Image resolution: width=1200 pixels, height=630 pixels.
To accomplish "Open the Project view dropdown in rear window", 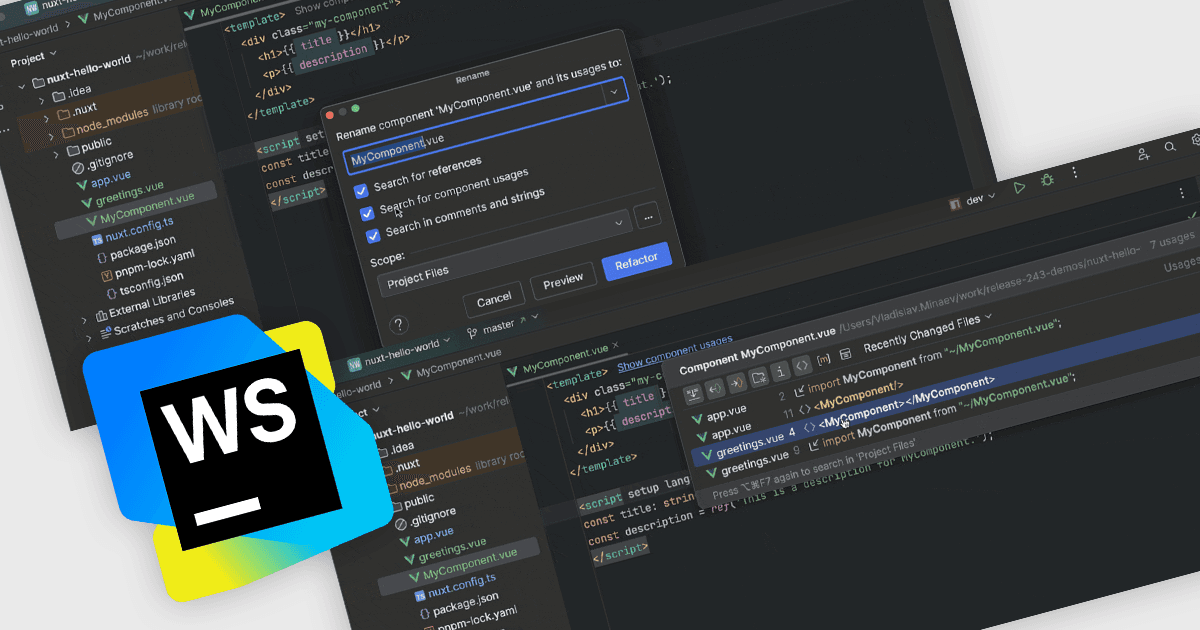I will [53, 53].
